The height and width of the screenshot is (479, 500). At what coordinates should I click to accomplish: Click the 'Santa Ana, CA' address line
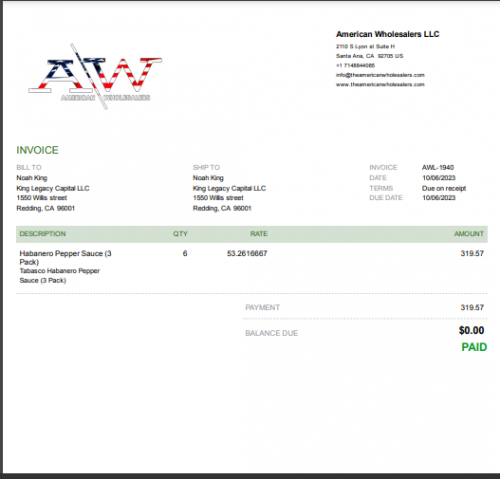369,56
